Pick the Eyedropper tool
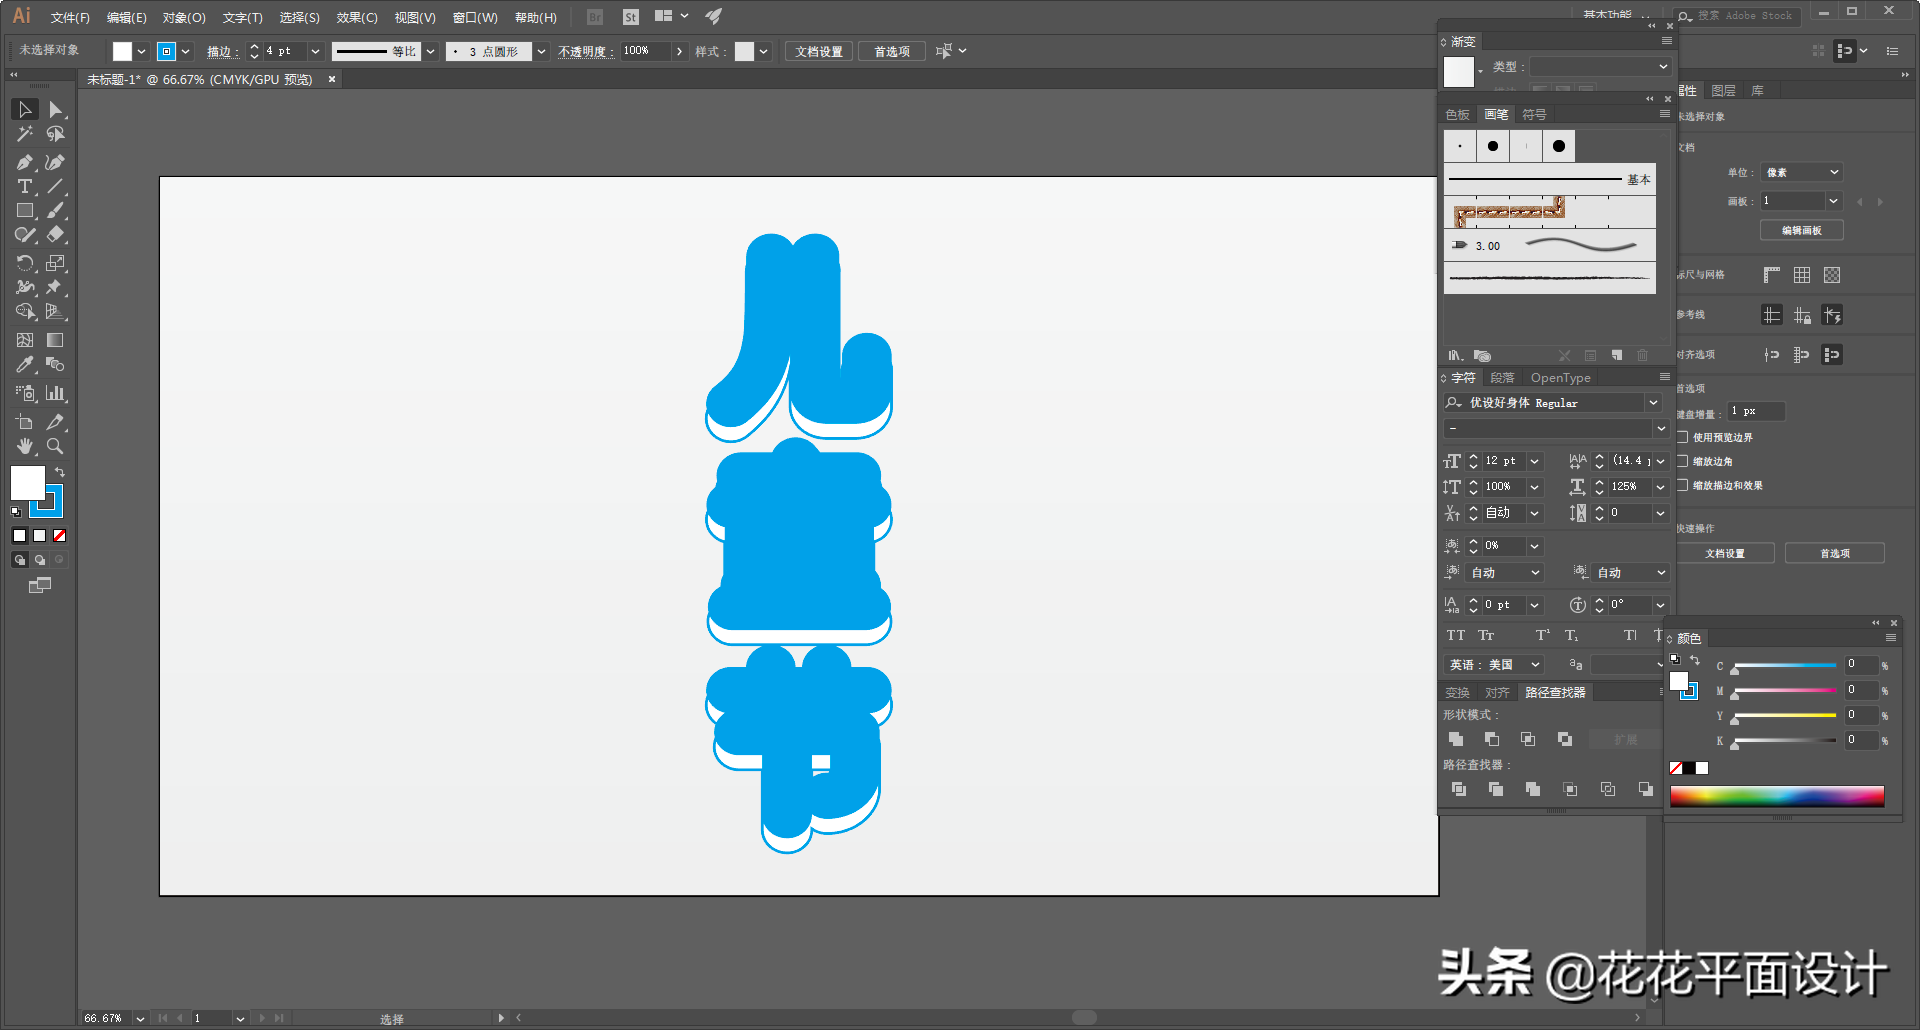 pos(24,365)
